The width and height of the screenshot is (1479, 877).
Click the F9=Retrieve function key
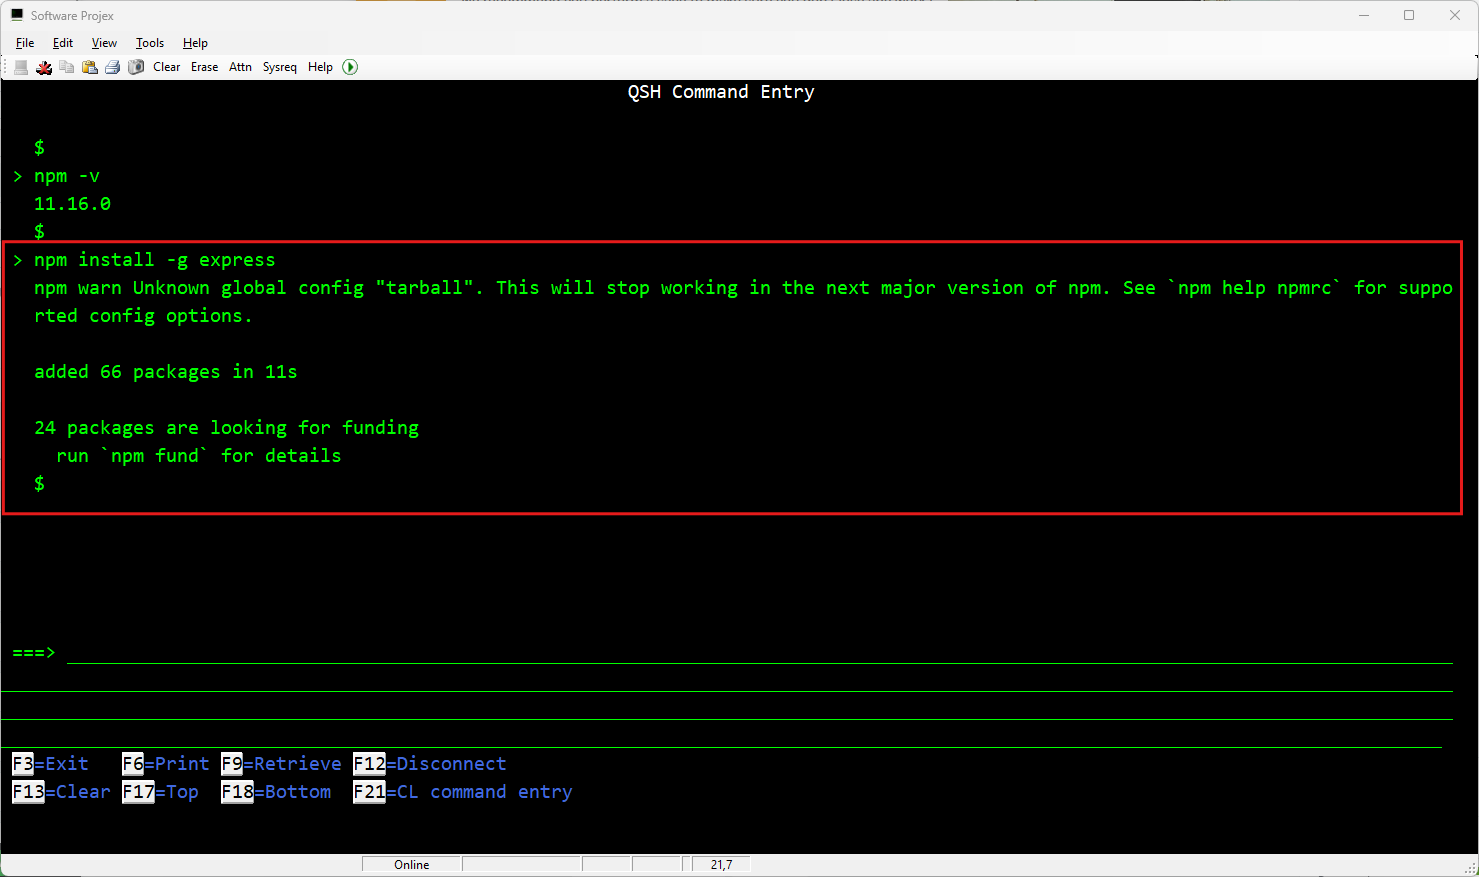[281, 764]
